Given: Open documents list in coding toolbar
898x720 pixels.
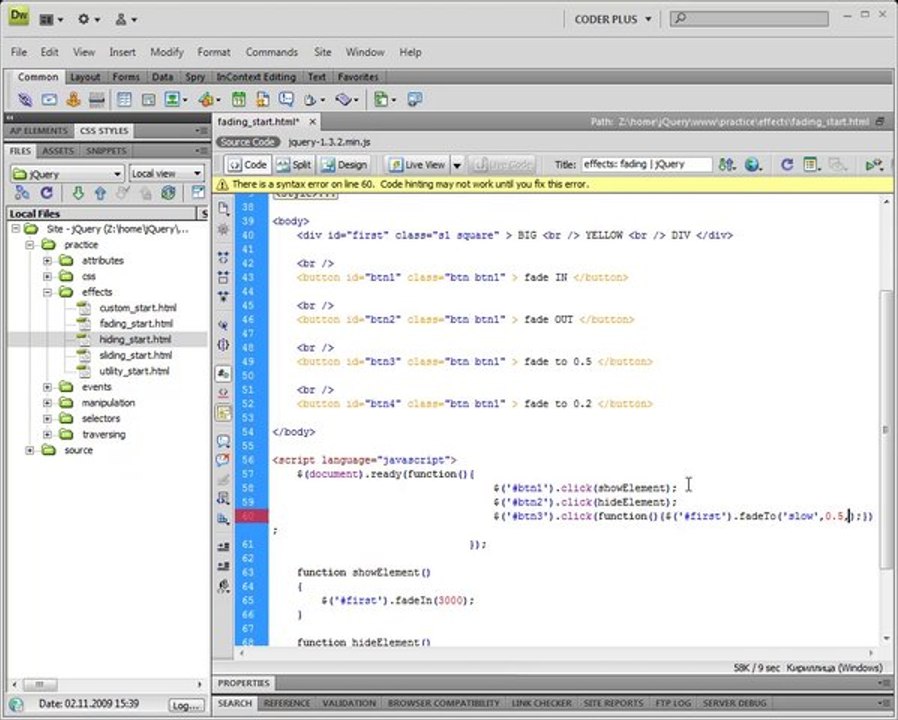Looking at the screenshot, I should [x=223, y=208].
